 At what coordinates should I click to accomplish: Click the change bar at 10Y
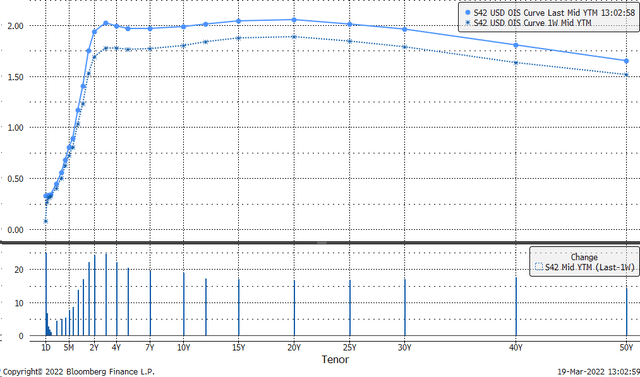183,304
